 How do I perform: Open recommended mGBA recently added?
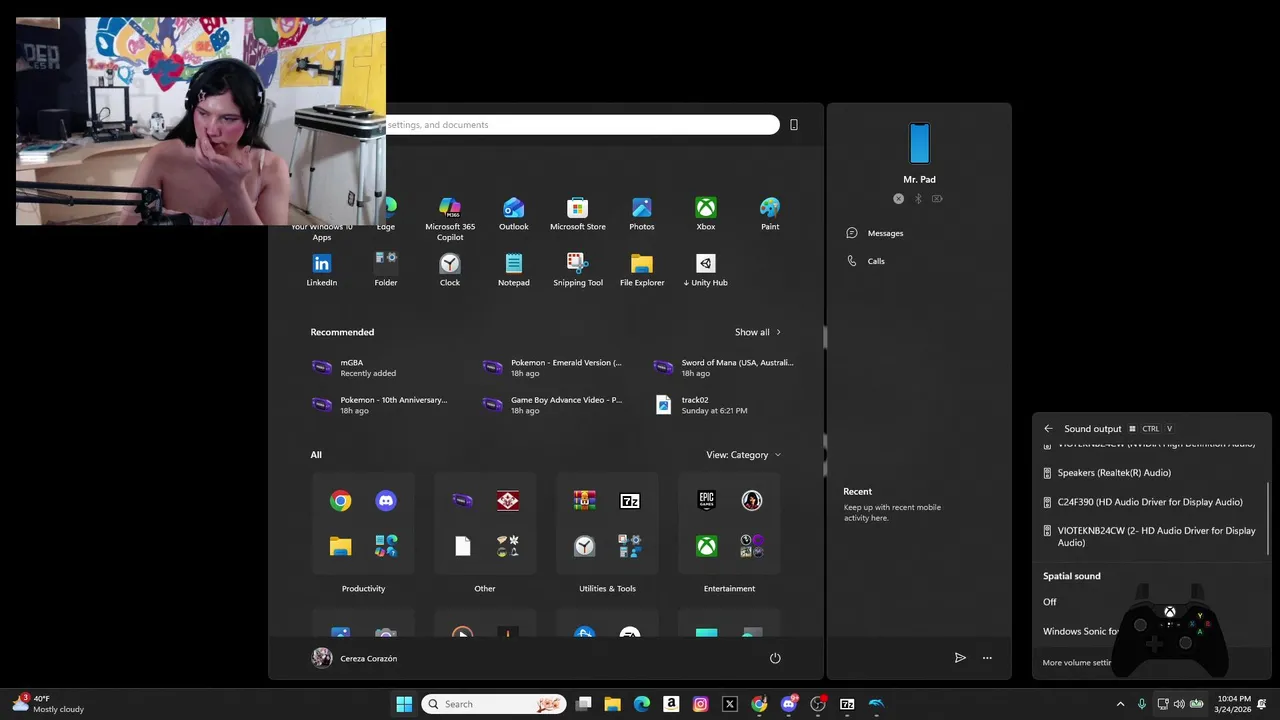tap(368, 368)
